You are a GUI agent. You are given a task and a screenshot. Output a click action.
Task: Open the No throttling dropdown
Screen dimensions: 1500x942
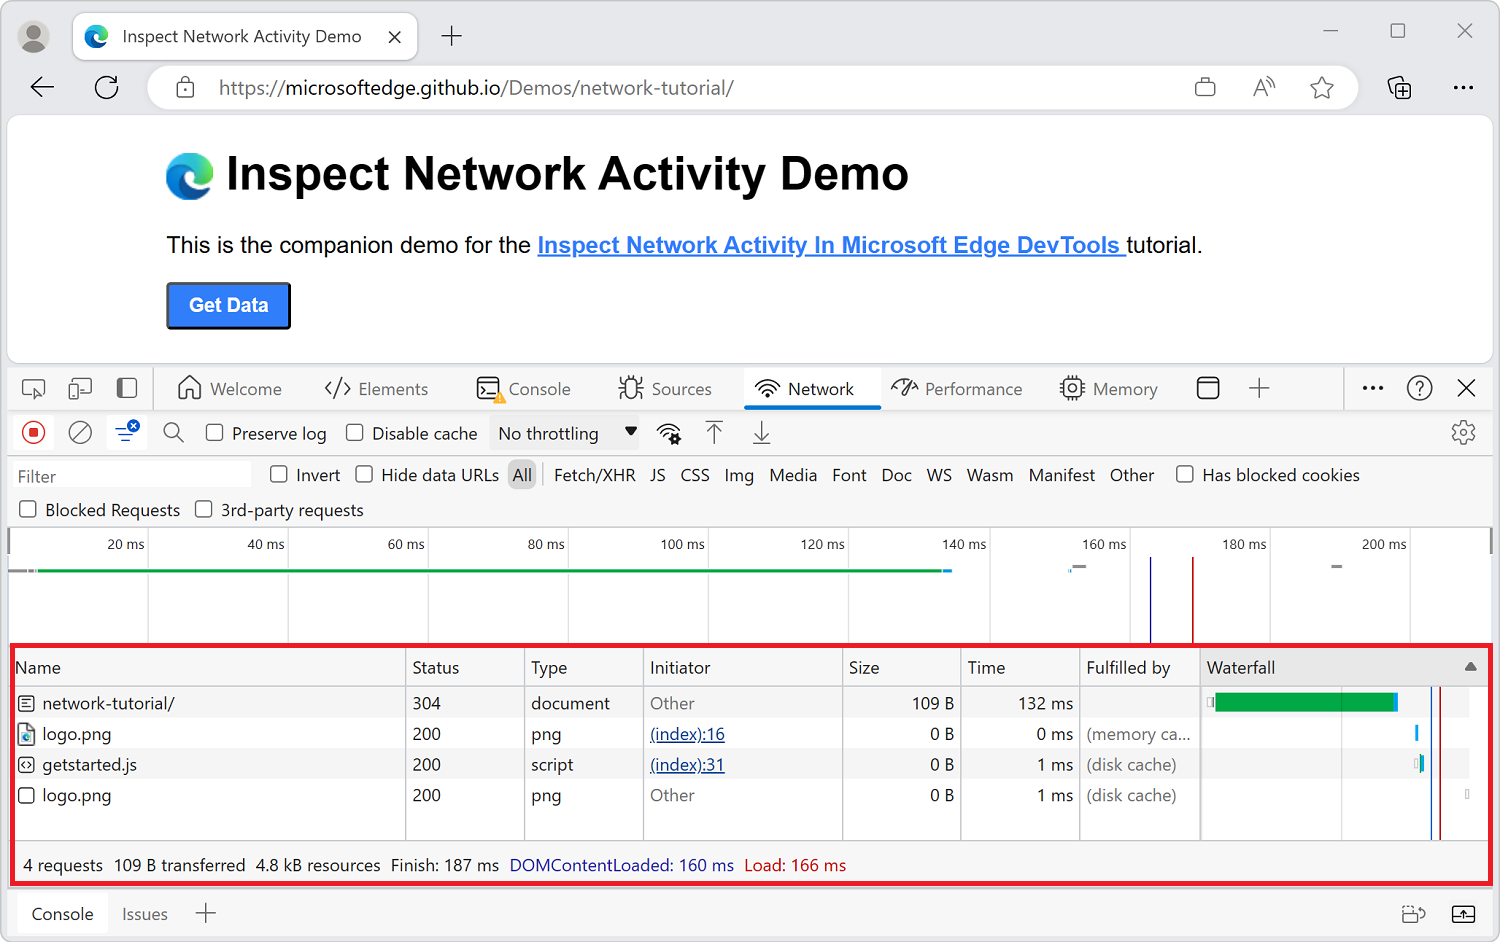point(564,432)
